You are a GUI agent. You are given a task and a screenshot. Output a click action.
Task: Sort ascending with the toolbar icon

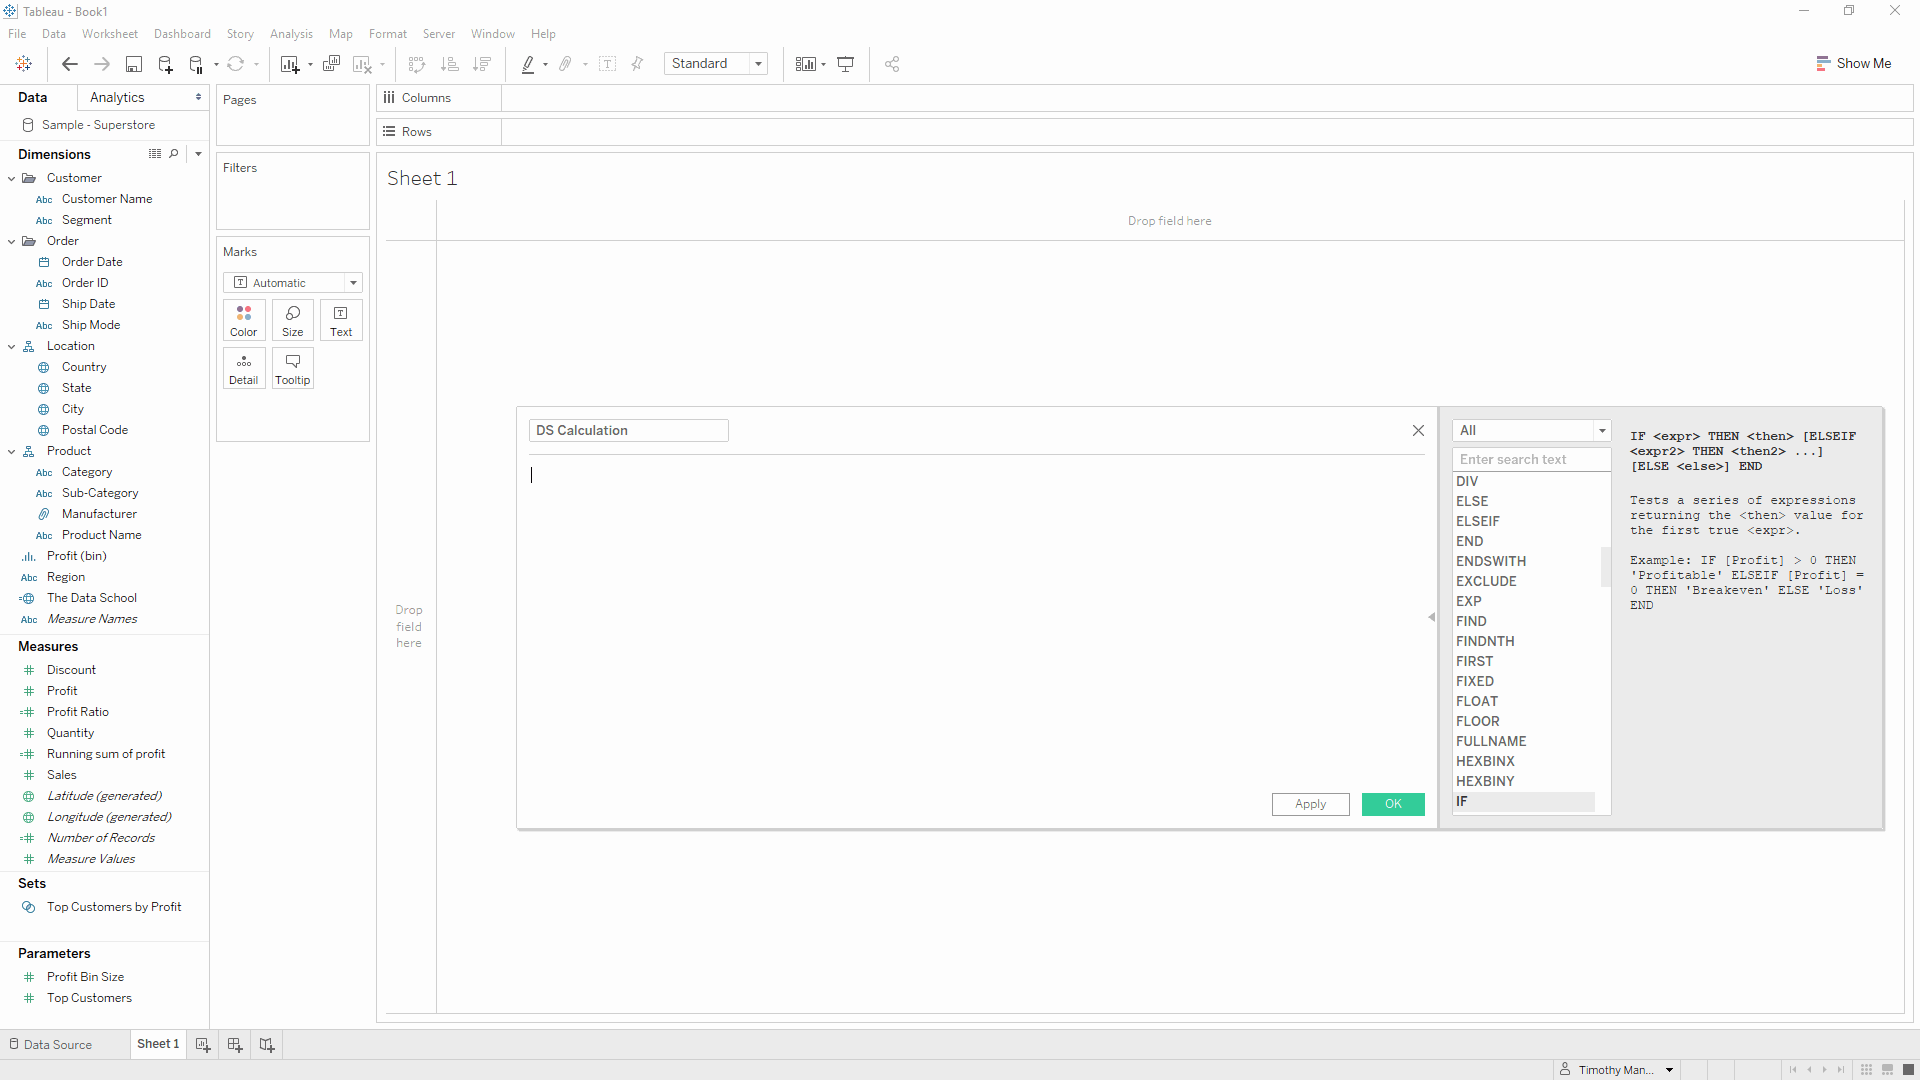450,64
